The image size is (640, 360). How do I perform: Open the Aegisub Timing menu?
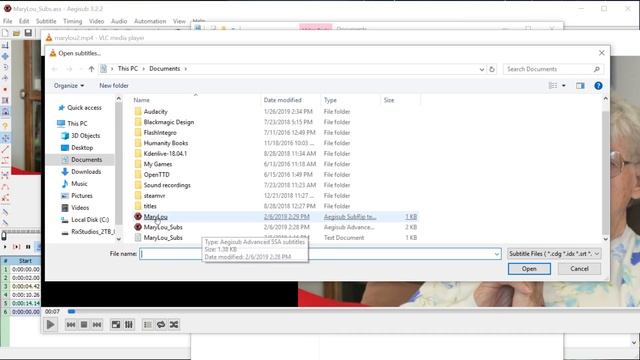73,21
